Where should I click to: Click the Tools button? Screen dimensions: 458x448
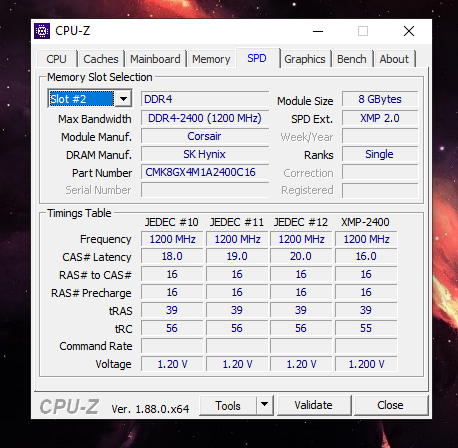228,405
